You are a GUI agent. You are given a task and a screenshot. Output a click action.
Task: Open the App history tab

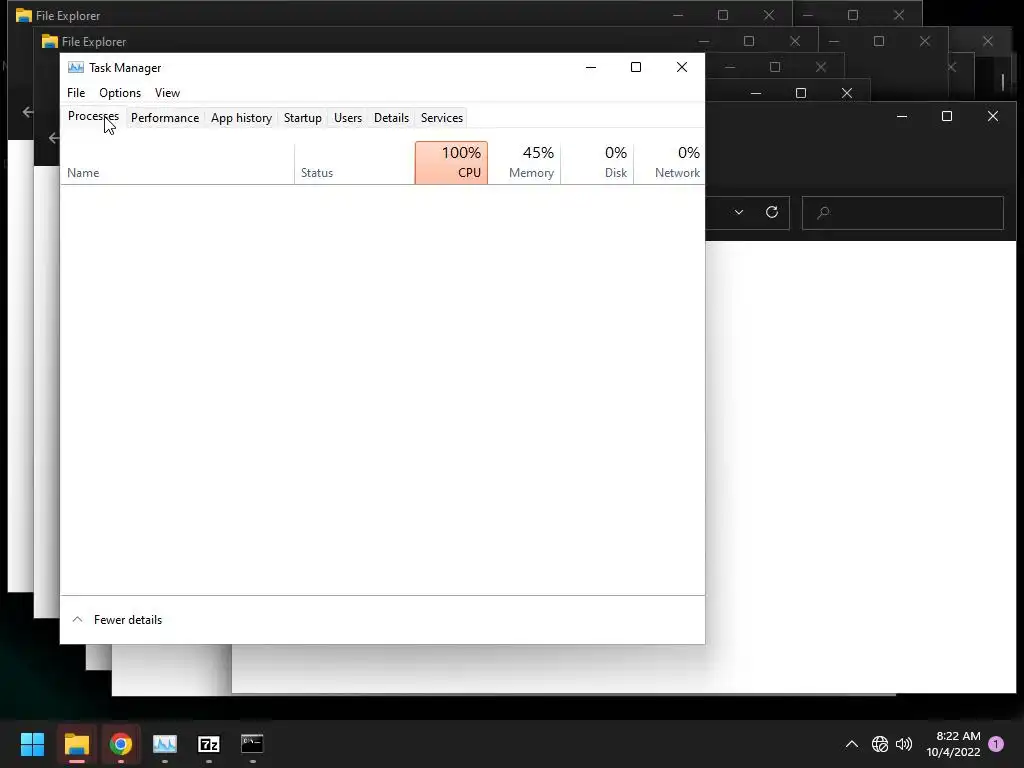[x=241, y=118]
